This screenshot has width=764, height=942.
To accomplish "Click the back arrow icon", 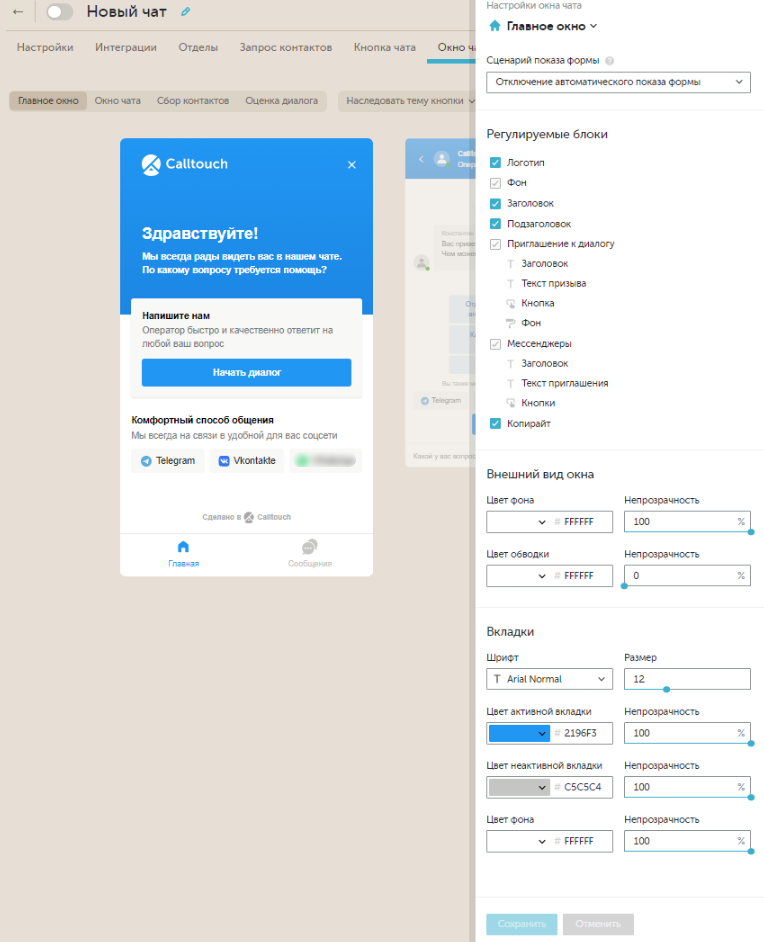I will pyautogui.click(x=18, y=12).
